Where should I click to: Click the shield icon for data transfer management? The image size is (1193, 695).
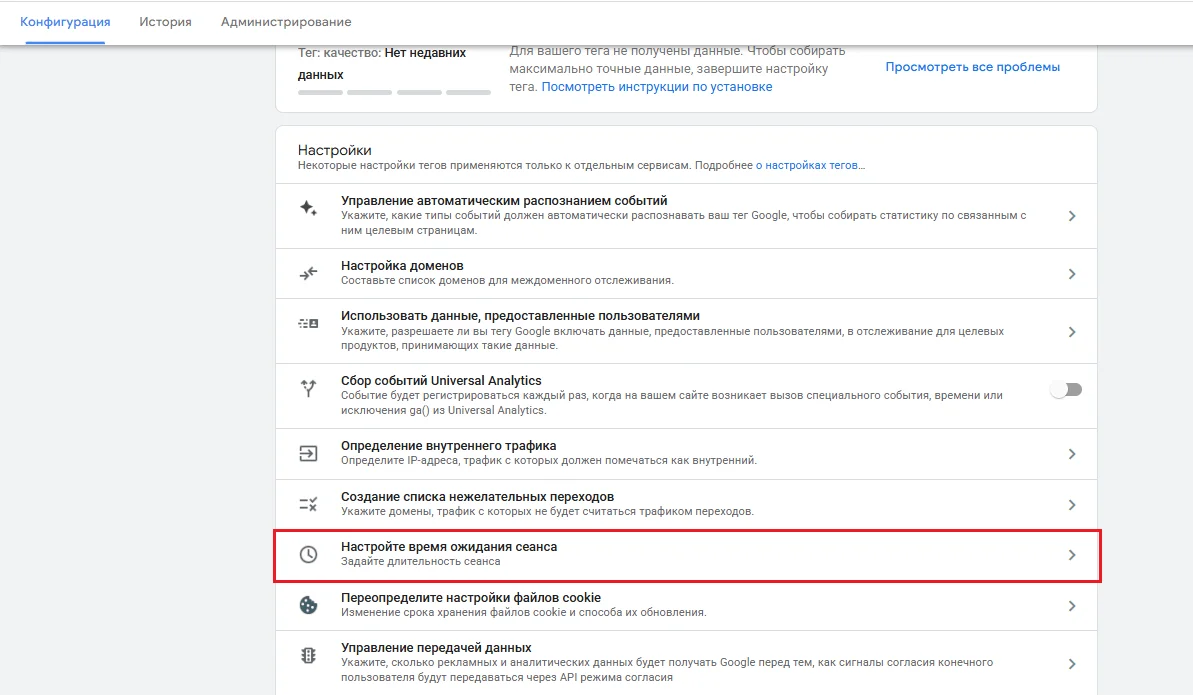(x=308, y=656)
